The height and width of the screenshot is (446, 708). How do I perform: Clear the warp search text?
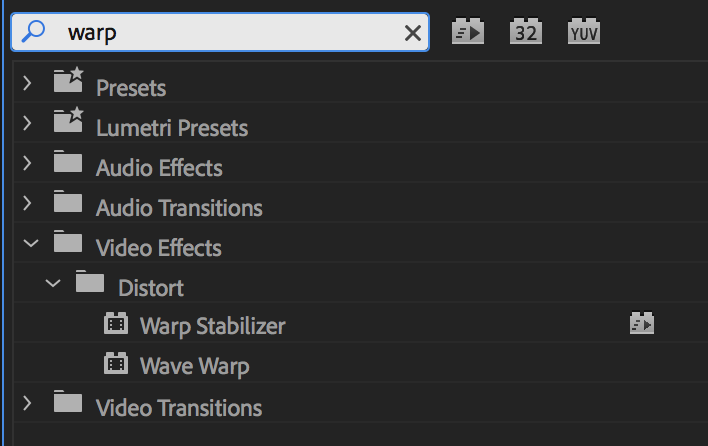pos(412,33)
